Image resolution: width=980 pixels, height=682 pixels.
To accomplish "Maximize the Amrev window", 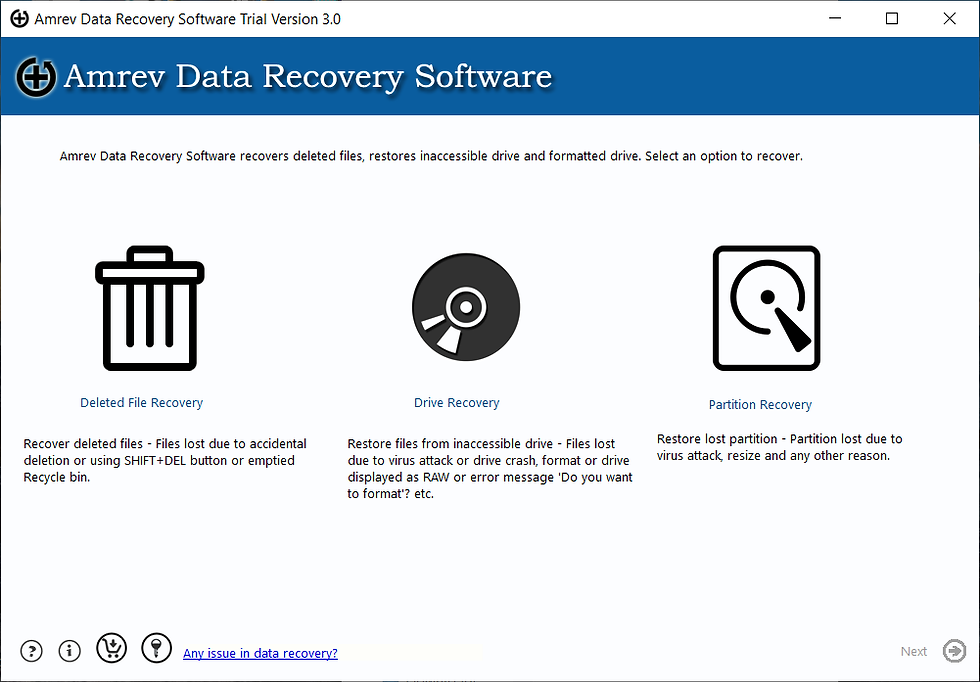I will tap(892, 18).
